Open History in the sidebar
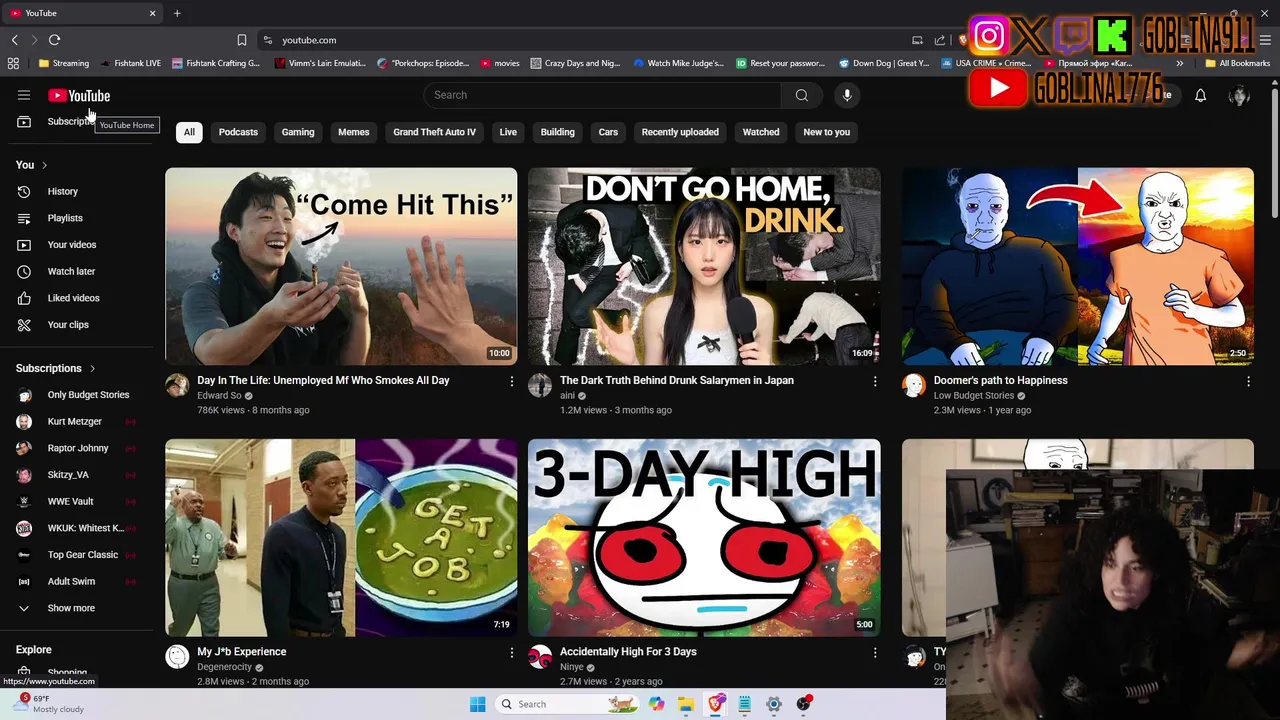The height and width of the screenshot is (720, 1280). [x=62, y=191]
